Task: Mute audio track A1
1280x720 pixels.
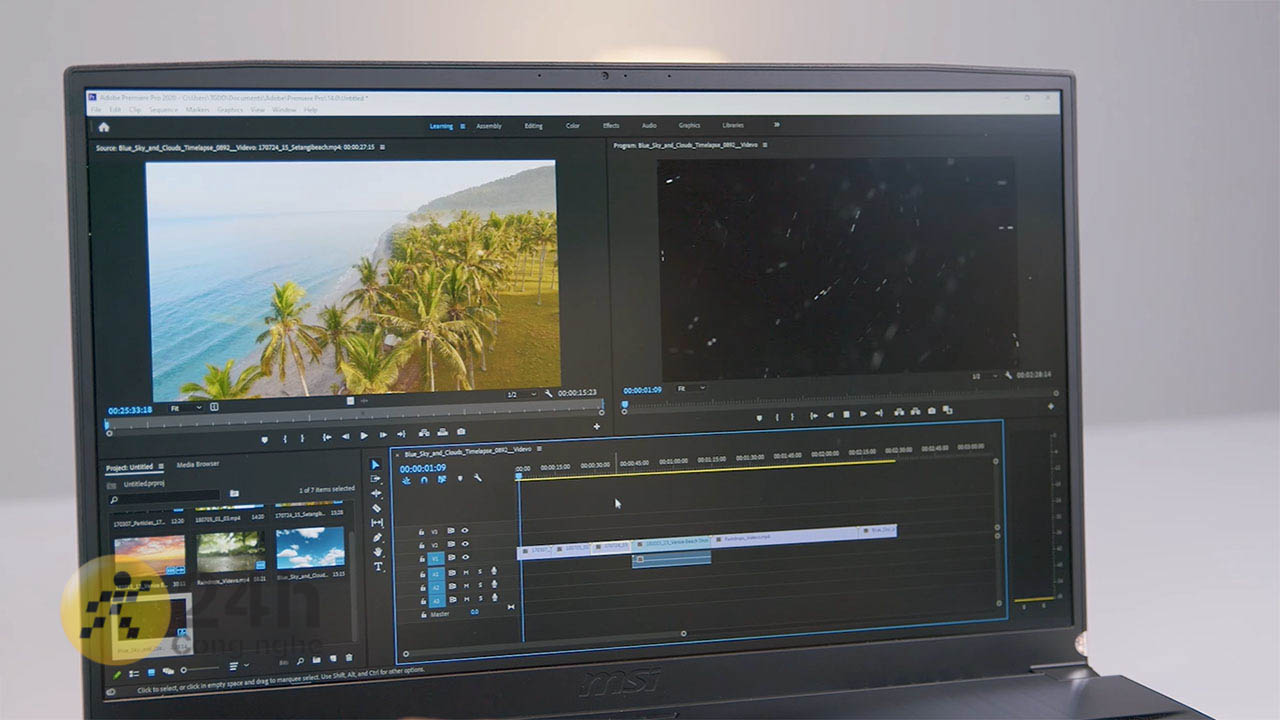Action: click(x=466, y=573)
